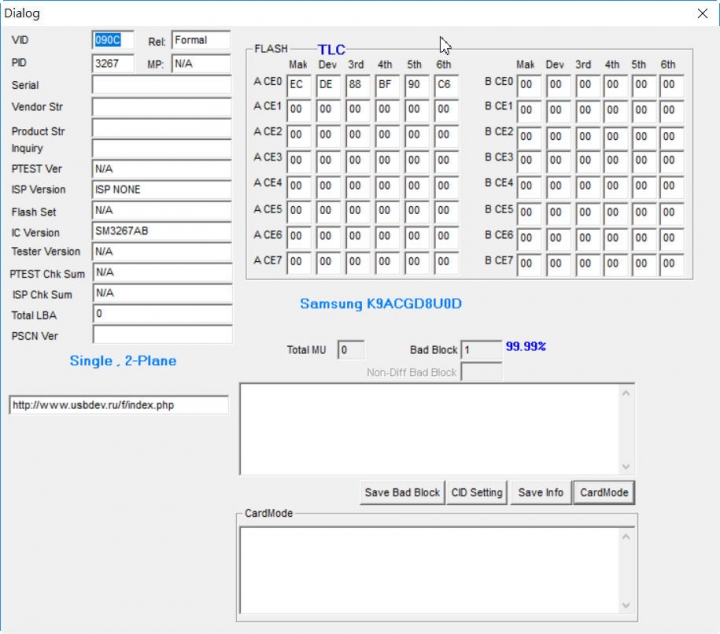Select the A CE0 6th byte C6
Image resolution: width=720 pixels, height=634 pixels.
[445, 85]
